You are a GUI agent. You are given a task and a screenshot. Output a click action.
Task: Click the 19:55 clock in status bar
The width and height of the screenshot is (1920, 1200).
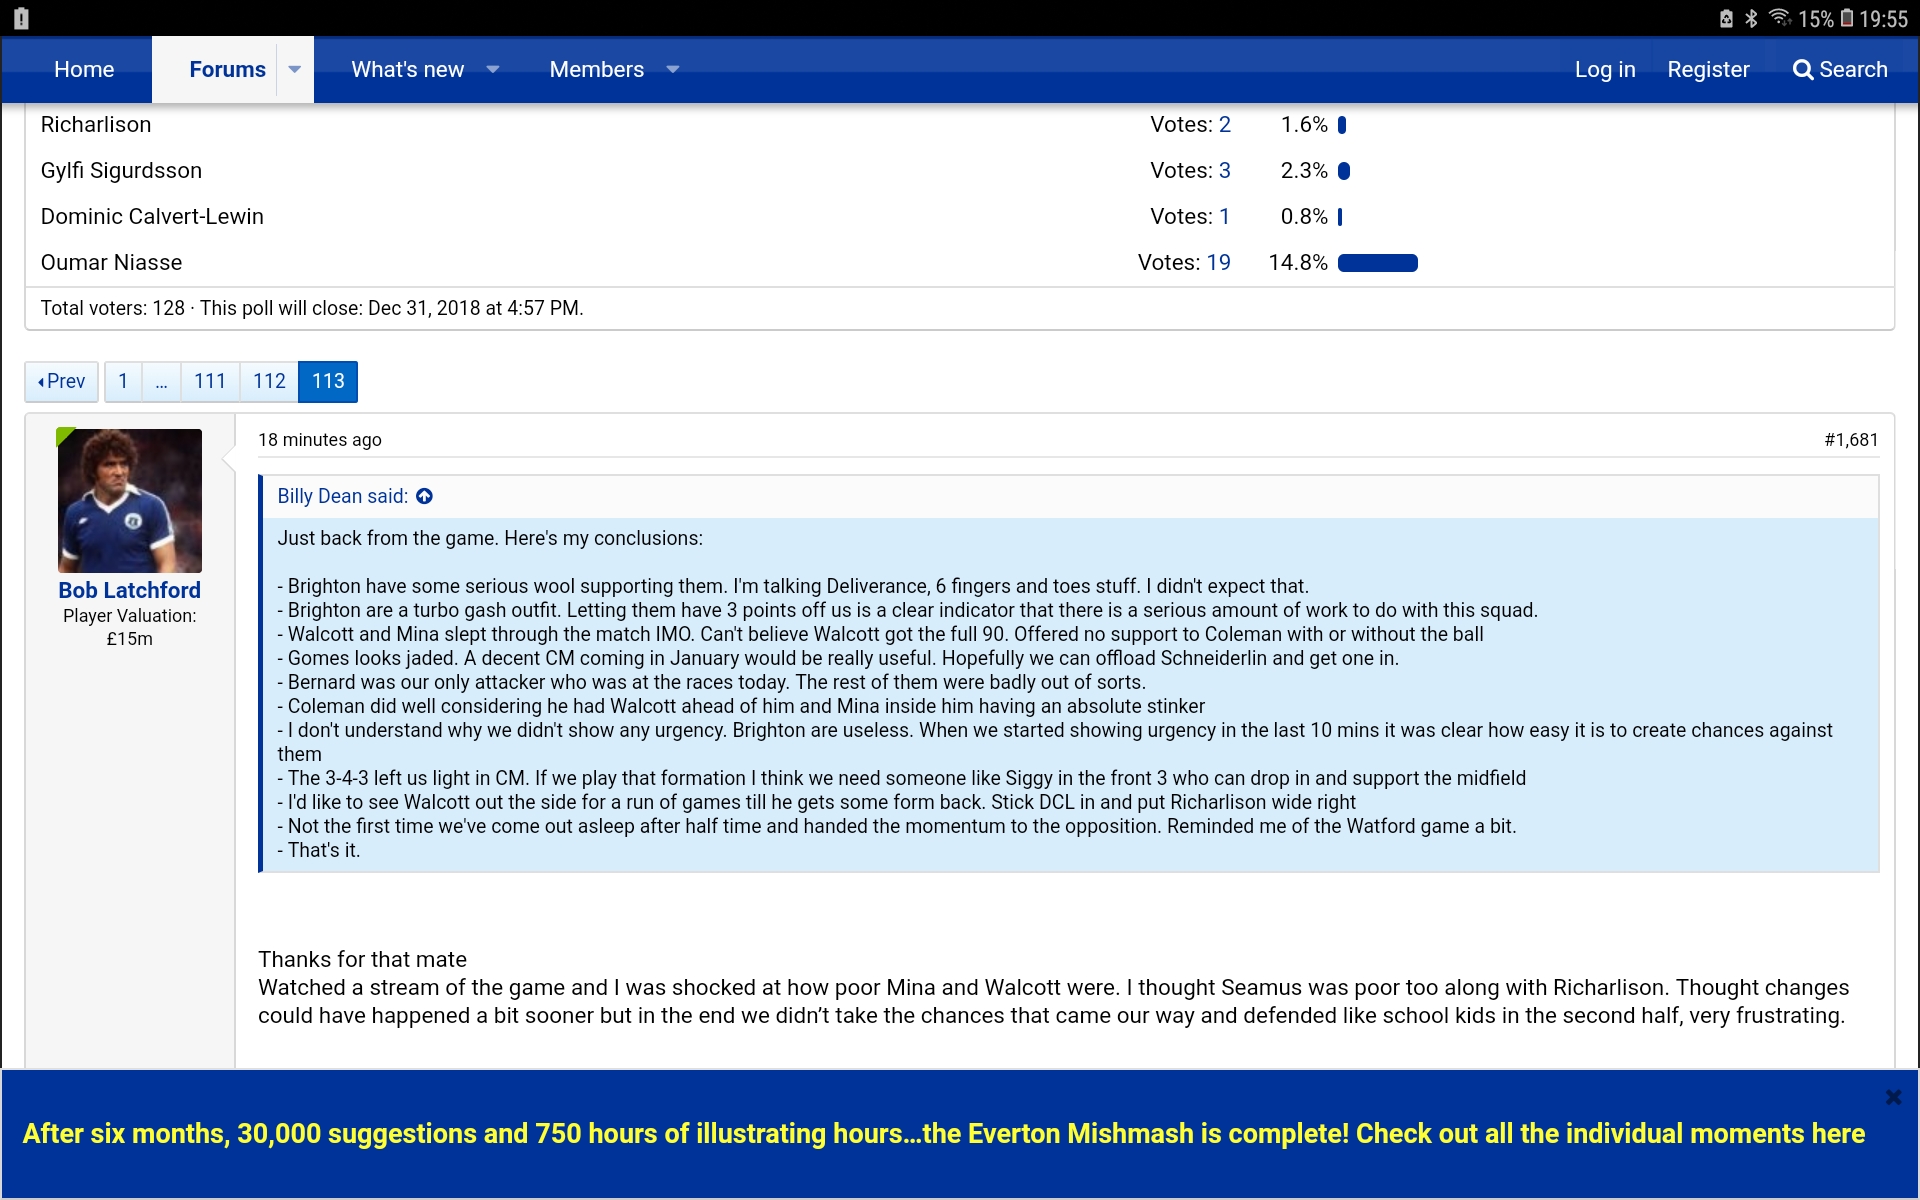tap(1884, 19)
